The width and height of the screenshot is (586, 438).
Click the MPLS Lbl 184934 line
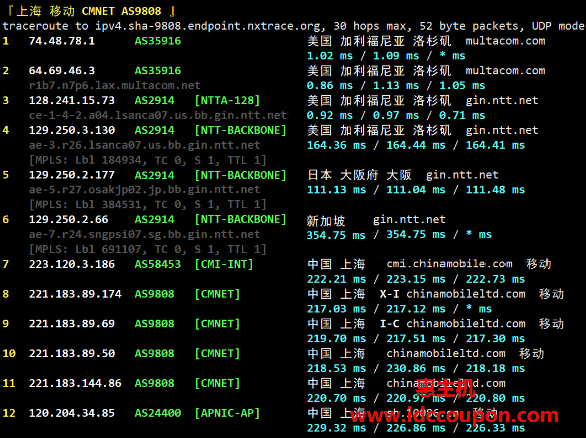(x=148, y=160)
